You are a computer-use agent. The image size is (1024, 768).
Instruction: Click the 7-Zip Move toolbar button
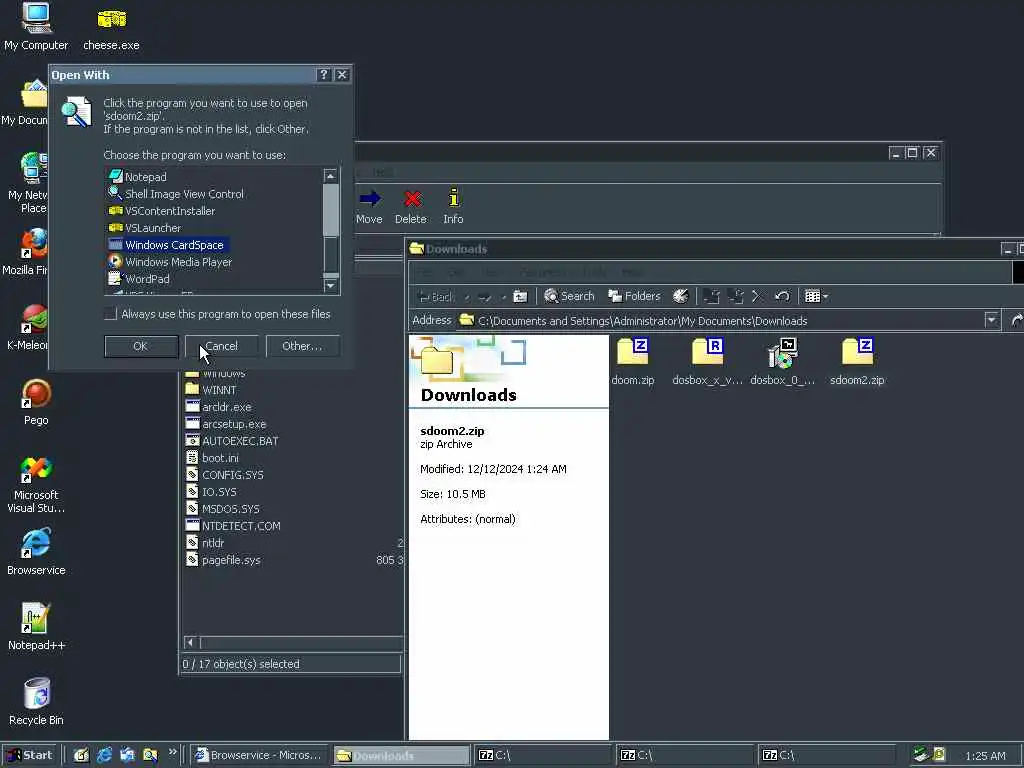point(369,206)
